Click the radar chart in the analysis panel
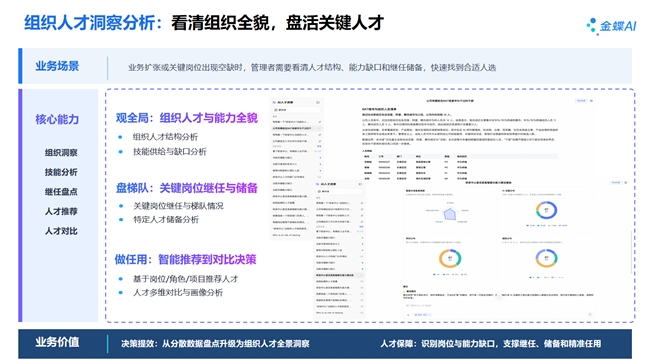 point(449,213)
